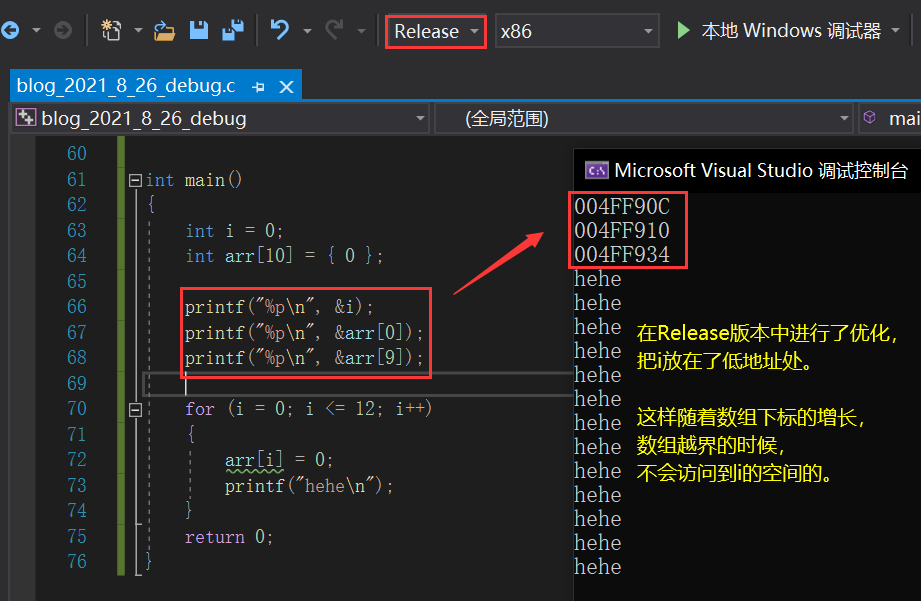Click the 004FF90C address in console

click(622, 207)
